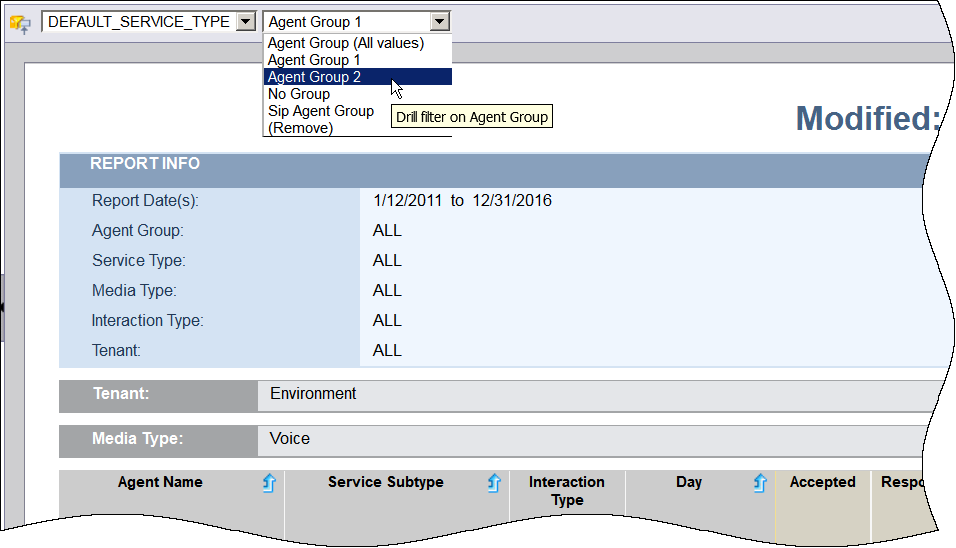This screenshot has width=956, height=548.
Task: Click the sort arrow beside Agent Name
Action: [268, 484]
